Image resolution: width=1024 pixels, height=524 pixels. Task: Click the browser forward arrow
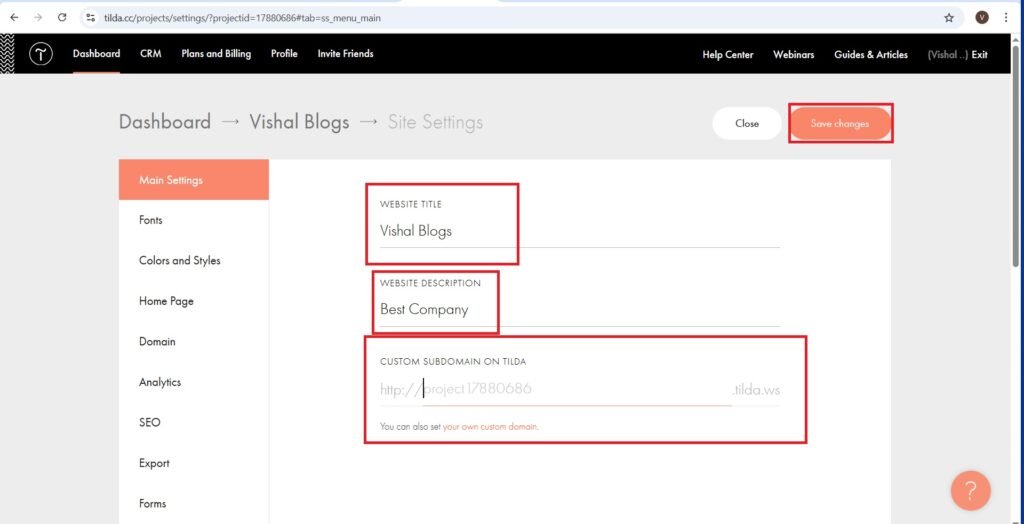38,18
